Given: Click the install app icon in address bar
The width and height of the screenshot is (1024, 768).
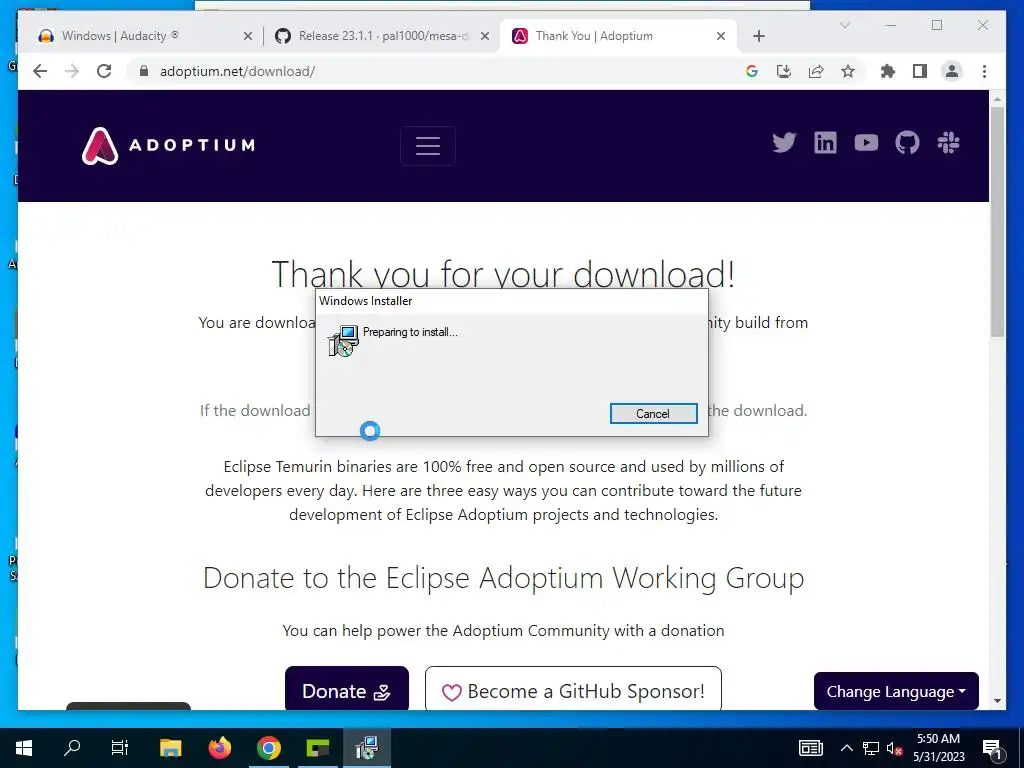Looking at the screenshot, I should coord(784,71).
